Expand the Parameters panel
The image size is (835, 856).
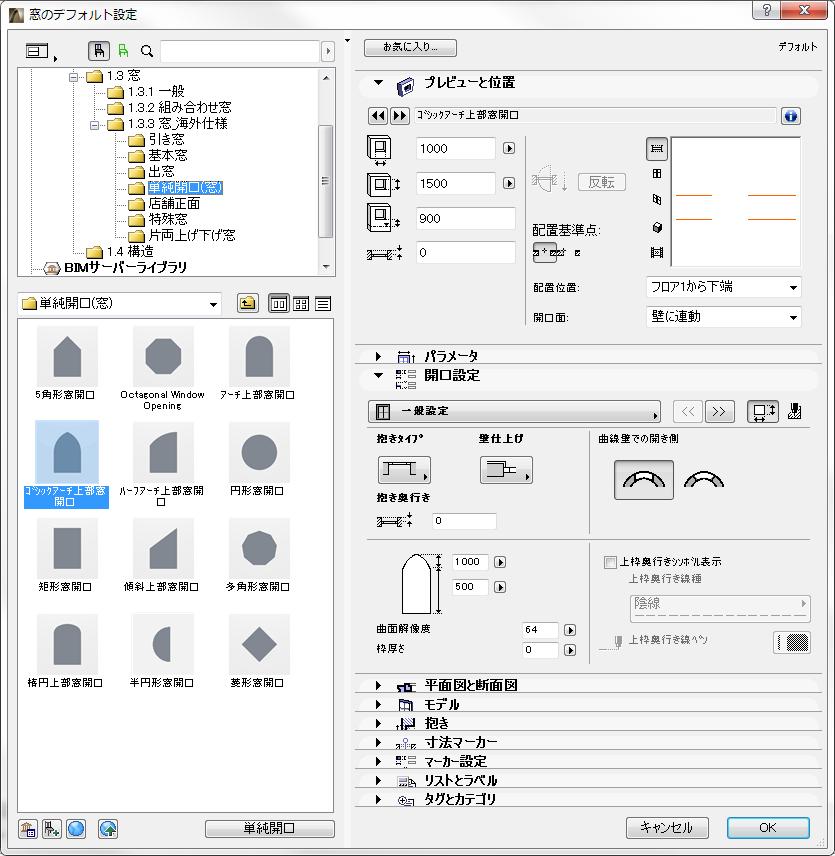378,356
